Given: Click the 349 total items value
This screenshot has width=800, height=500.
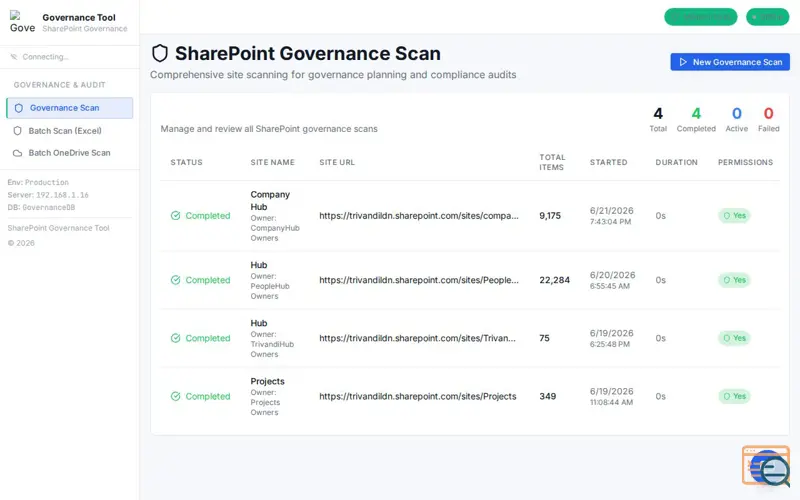Looking at the screenshot, I should pos(547,396).
